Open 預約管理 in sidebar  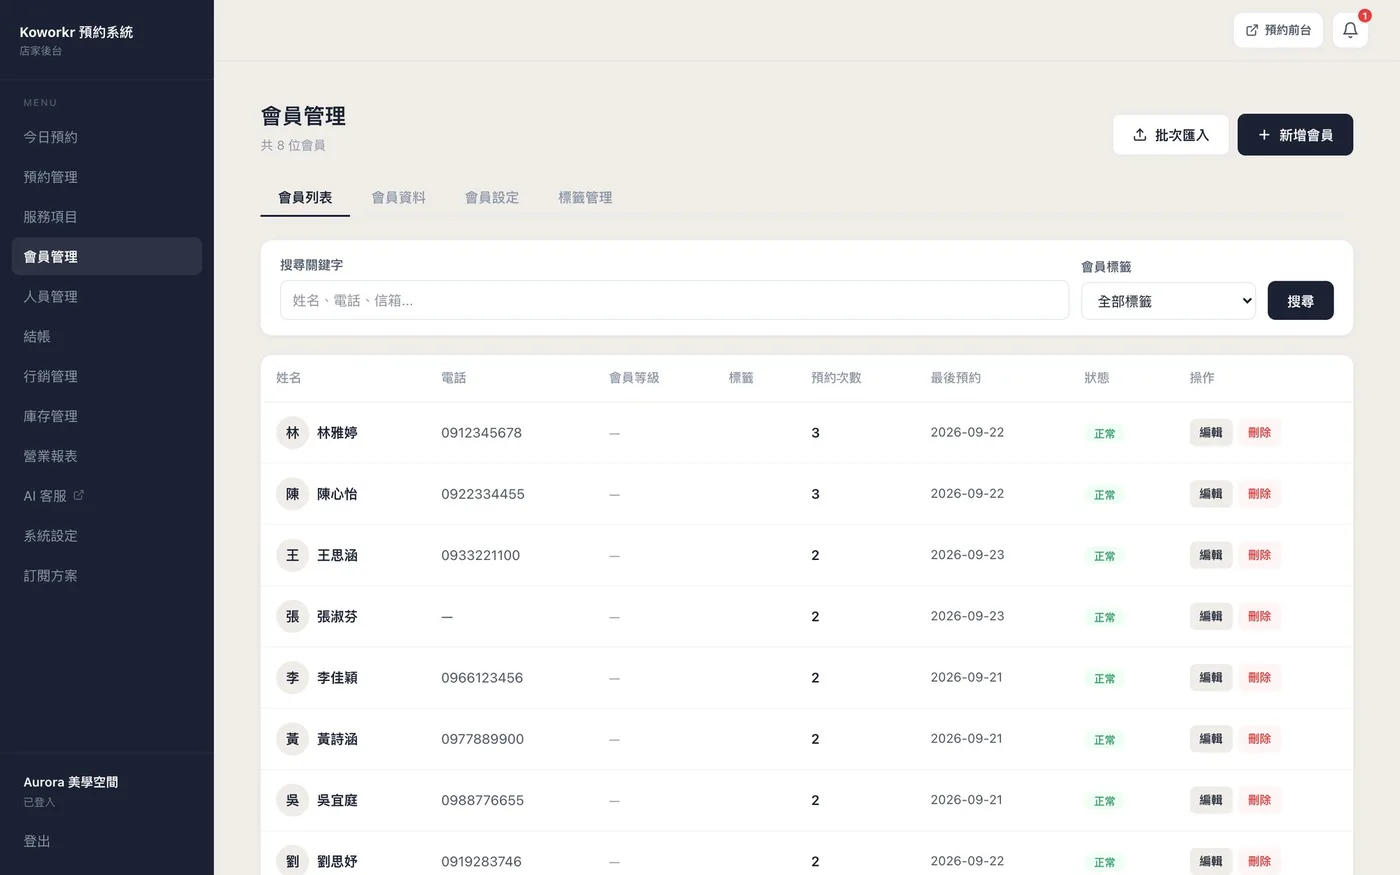(x=107, y=177)
